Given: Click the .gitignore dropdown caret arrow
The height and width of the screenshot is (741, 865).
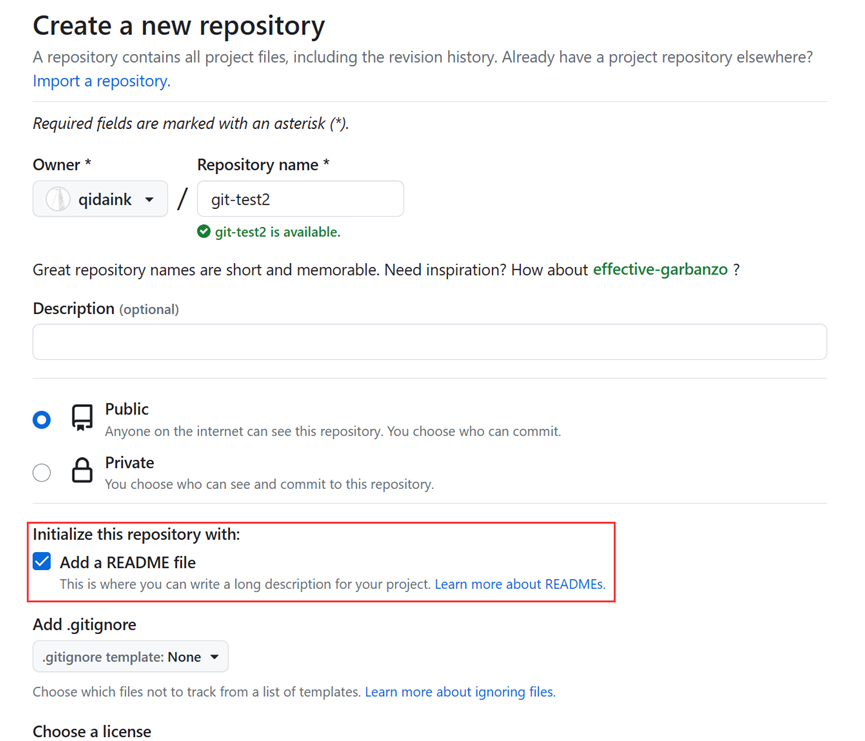Looking at the screenshot, I should 214,657.
